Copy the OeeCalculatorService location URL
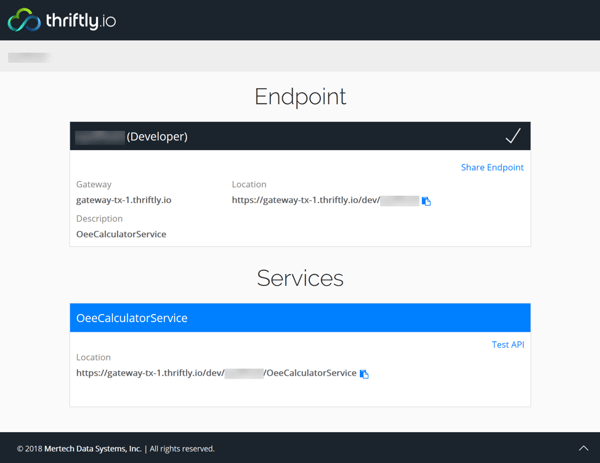The height and width of the screenshot is (463, 600). [x=364, y=374]
